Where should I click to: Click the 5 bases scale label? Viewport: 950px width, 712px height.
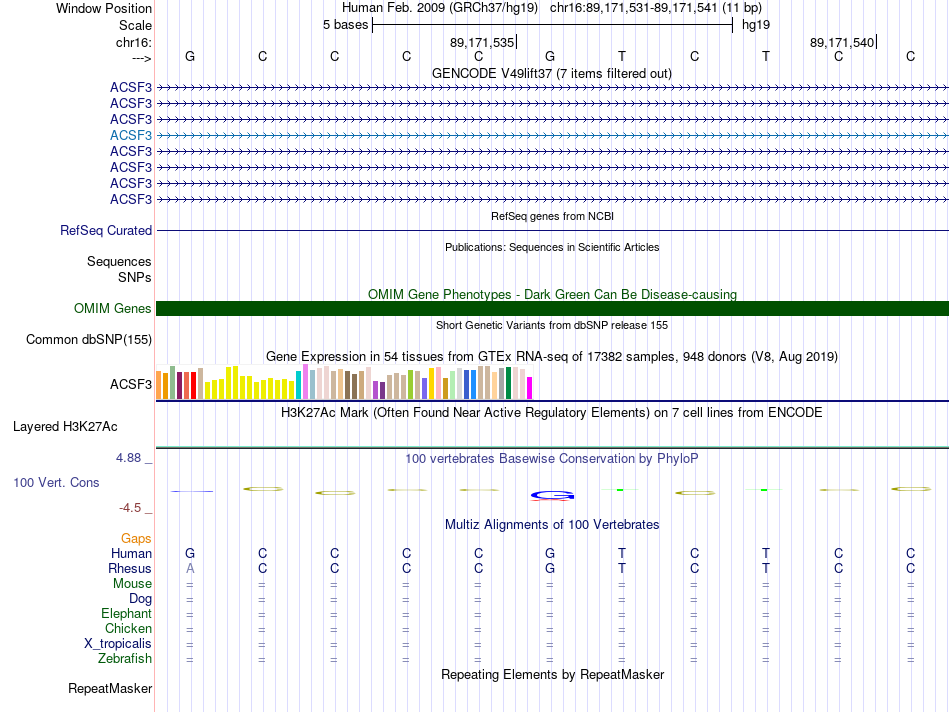coord(345,25)
